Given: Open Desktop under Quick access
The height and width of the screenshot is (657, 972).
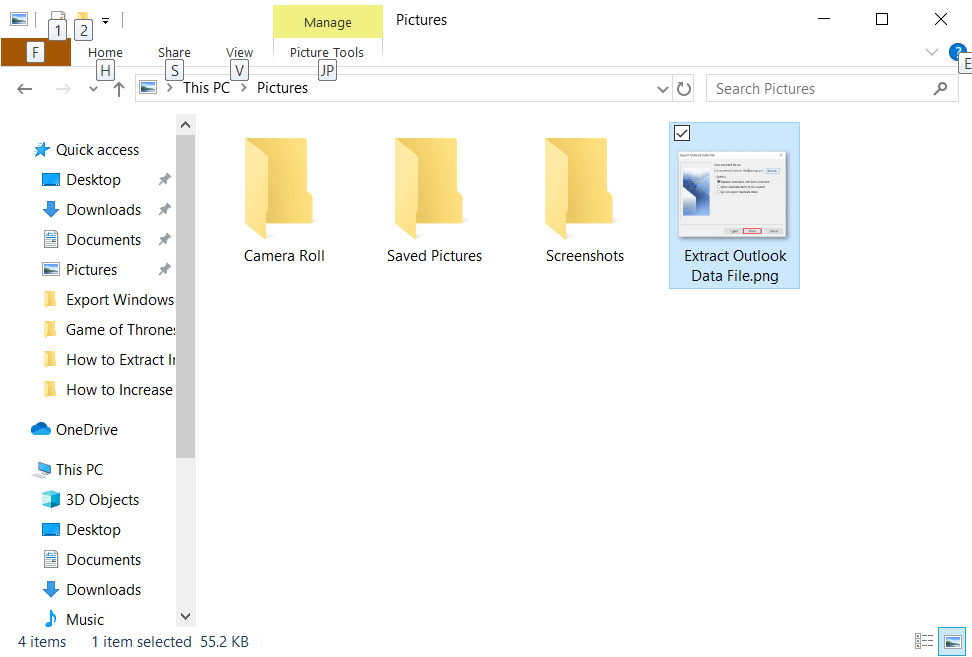Looking at the screenshot, I should pos(93,180).
